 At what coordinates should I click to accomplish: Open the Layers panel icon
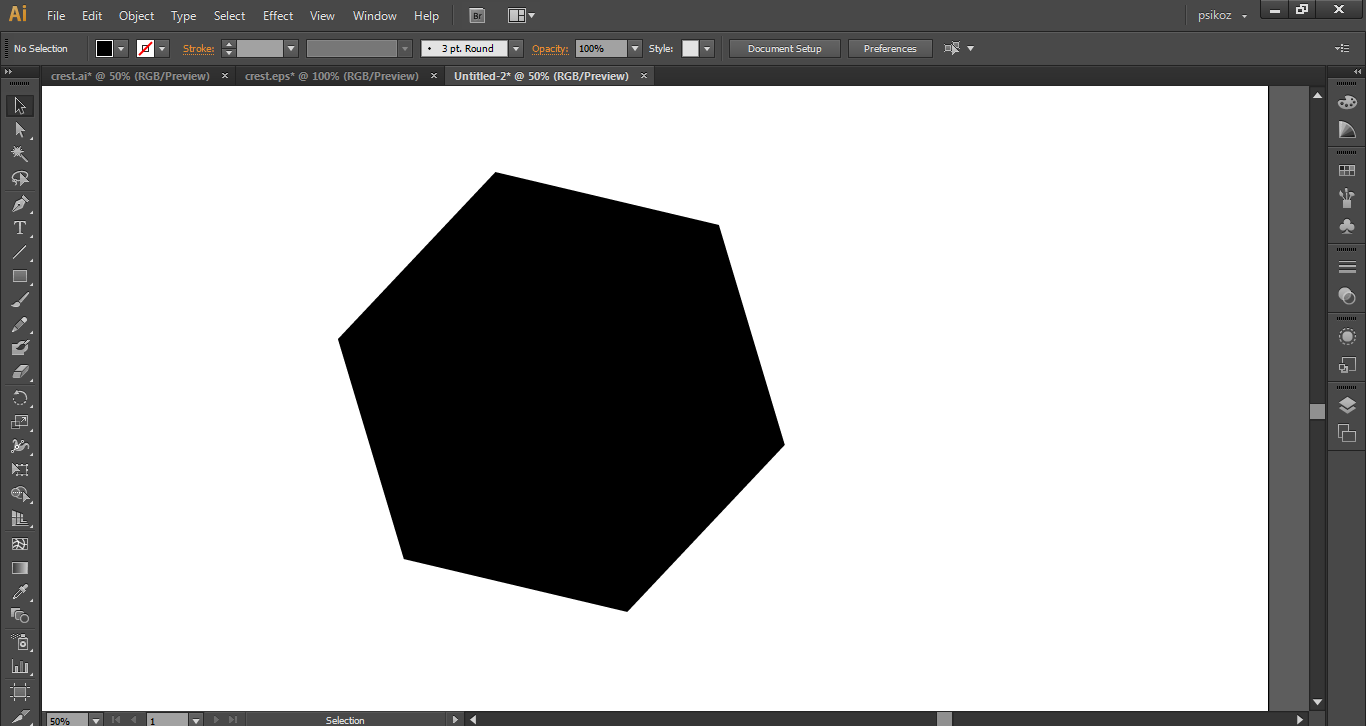[1347, 405]
